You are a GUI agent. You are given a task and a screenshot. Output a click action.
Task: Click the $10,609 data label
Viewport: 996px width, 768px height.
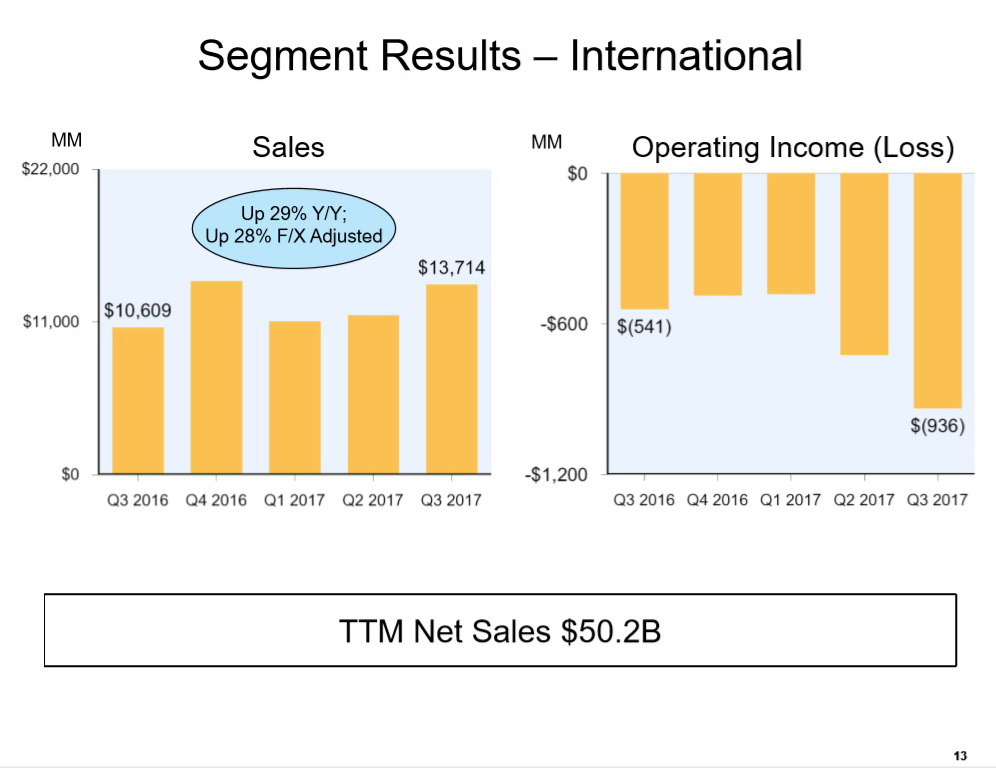[138, 311]
